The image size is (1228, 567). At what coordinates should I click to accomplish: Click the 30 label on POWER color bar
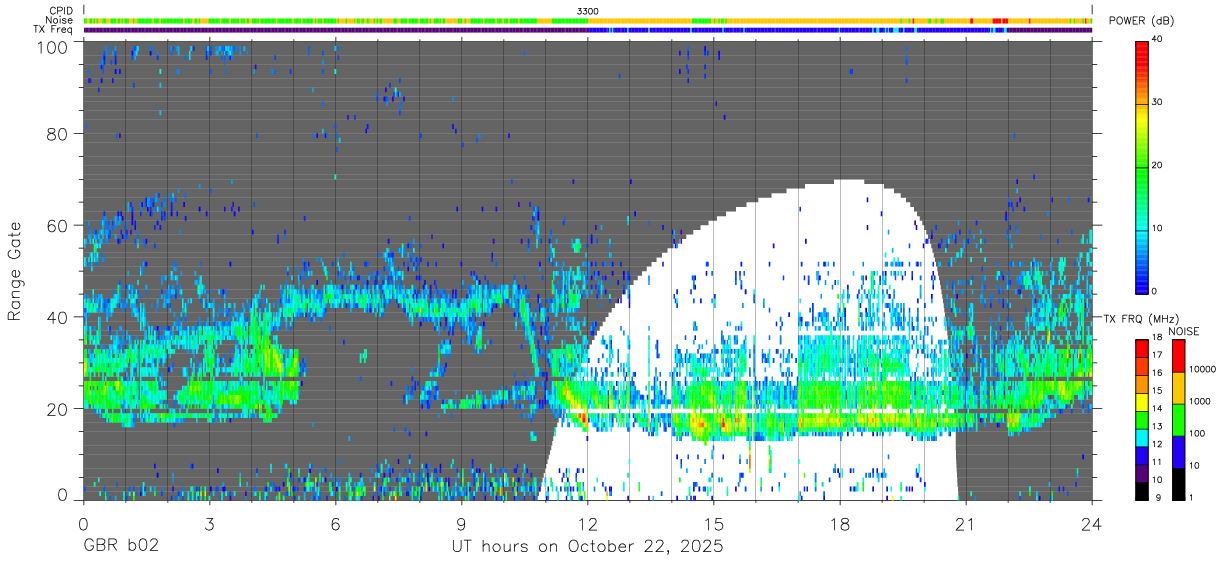point(1158,102)
